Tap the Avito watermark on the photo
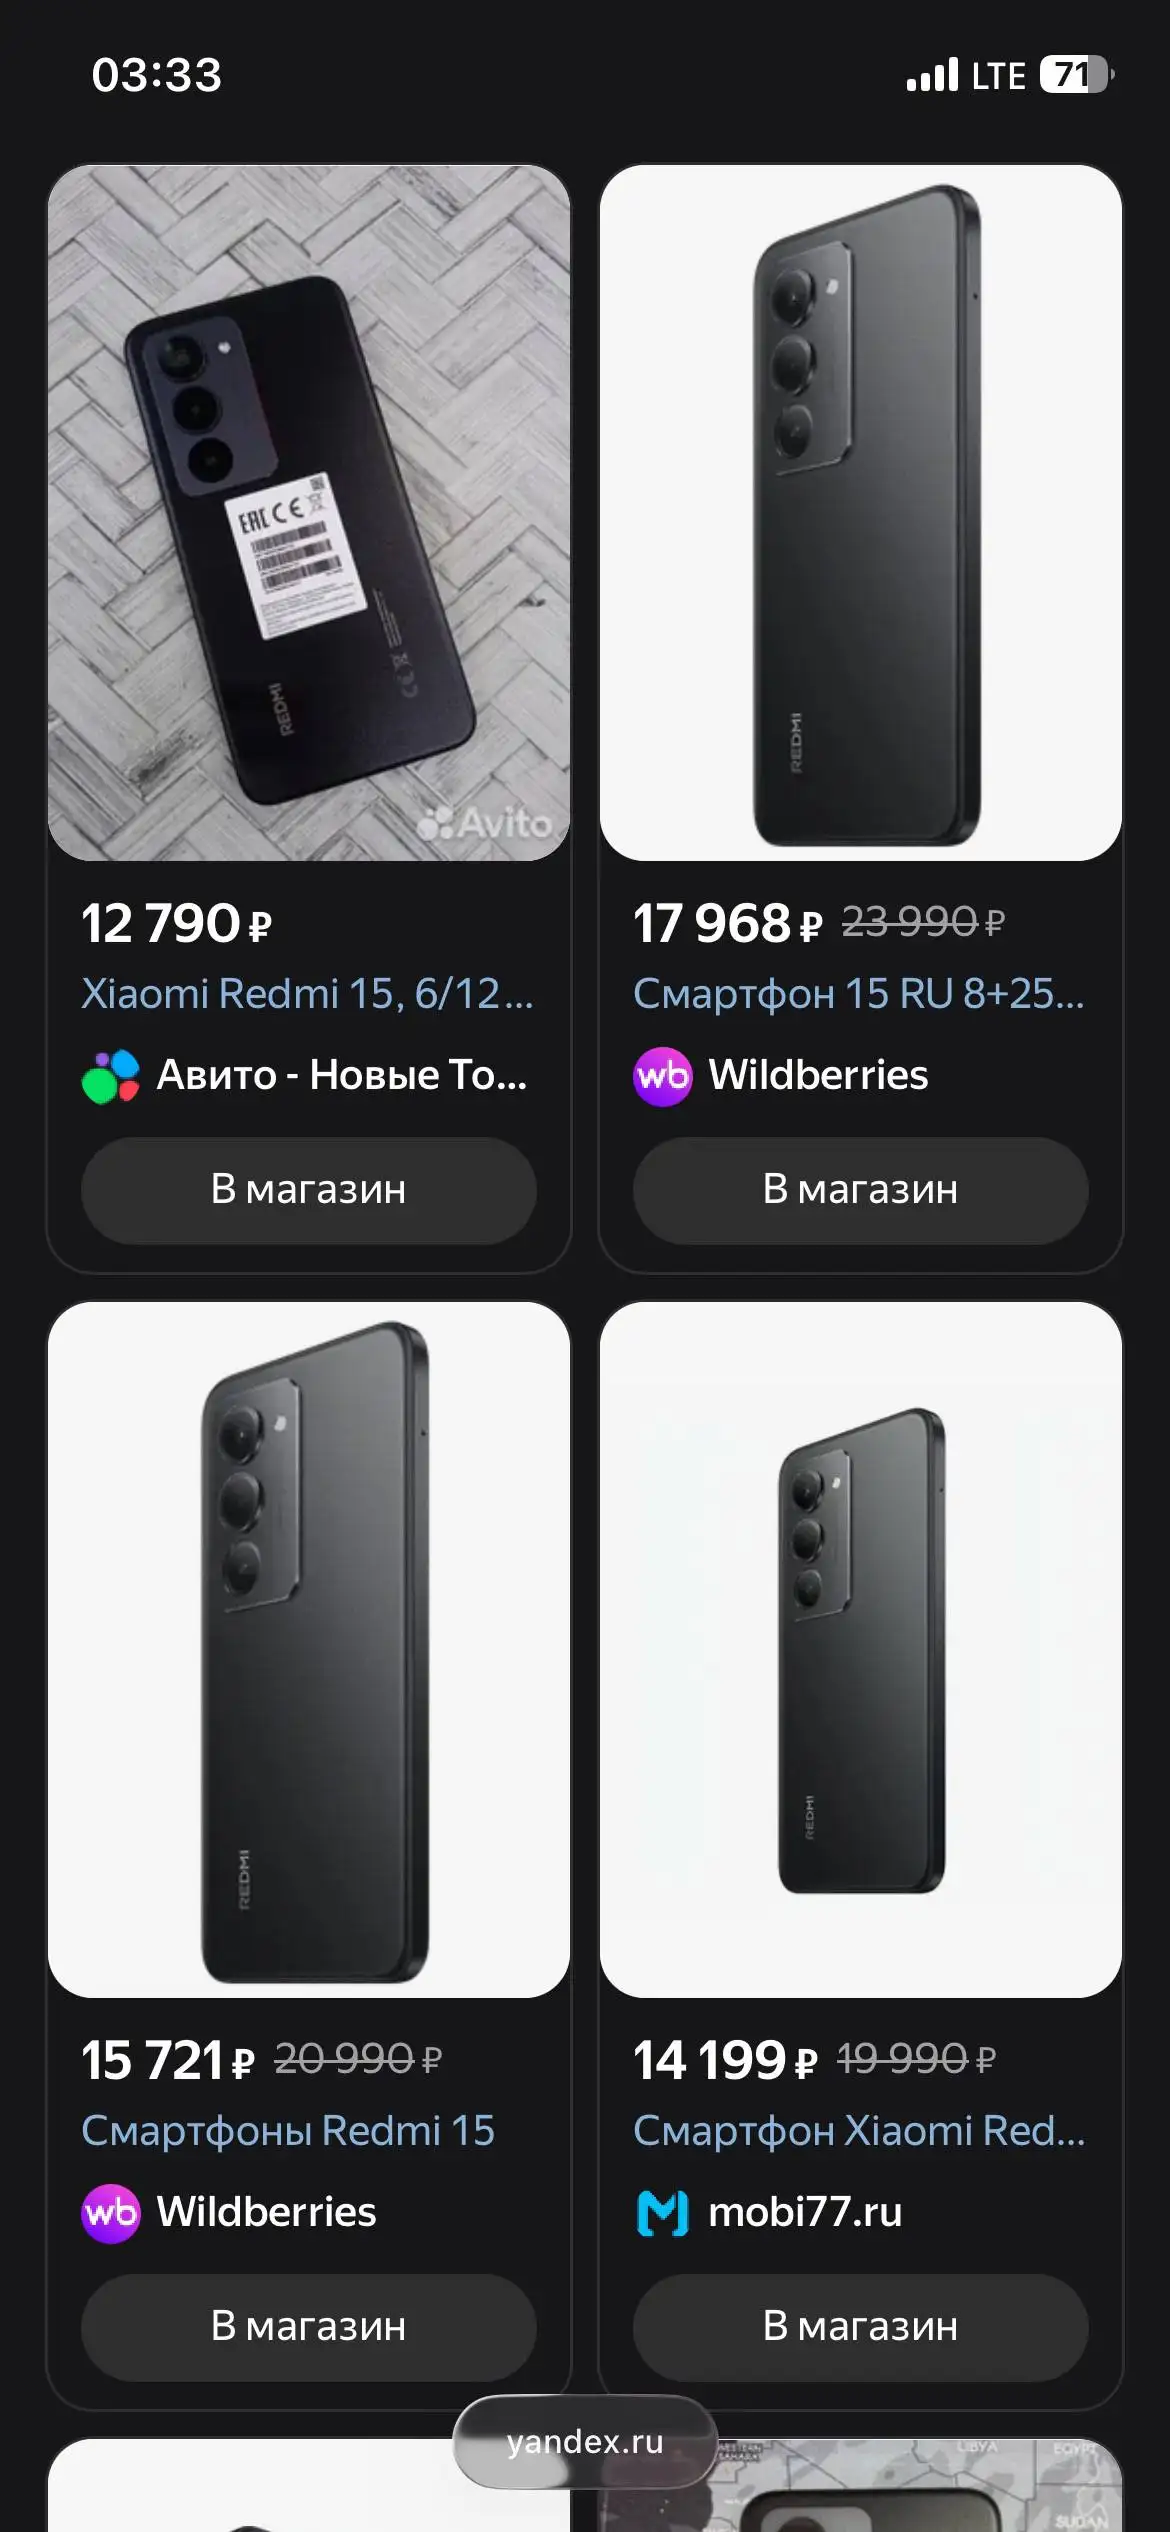Image resolution: width=1170 pixels, height=2532 pixels. (x=485, y=823)
